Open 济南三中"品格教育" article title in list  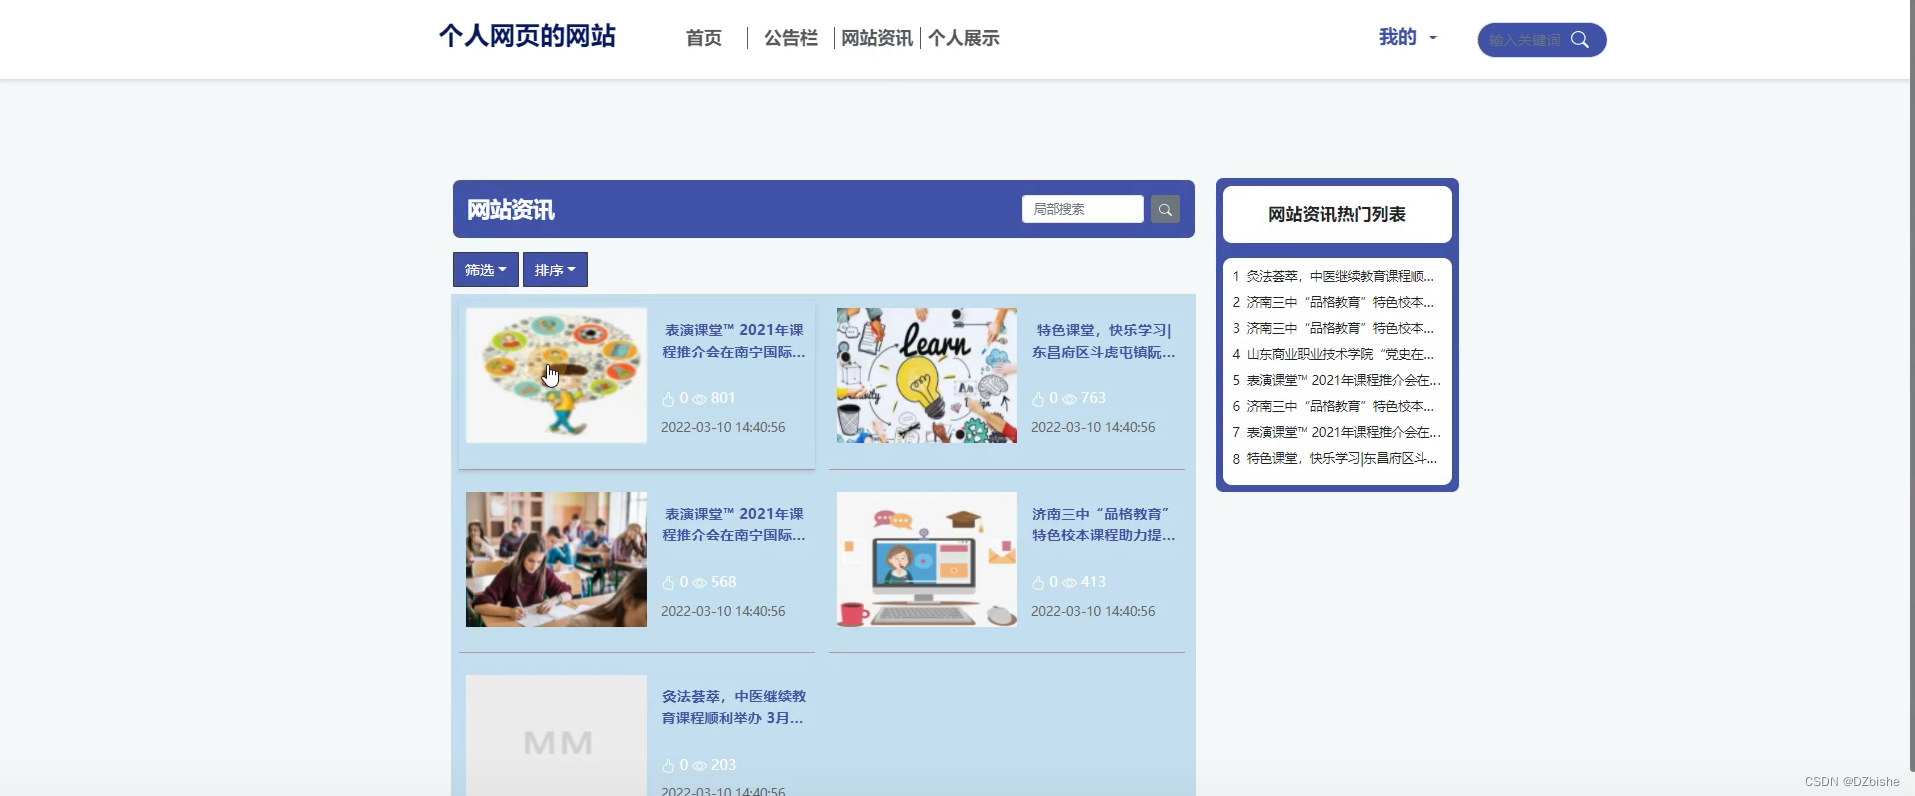pos(1104,525)
